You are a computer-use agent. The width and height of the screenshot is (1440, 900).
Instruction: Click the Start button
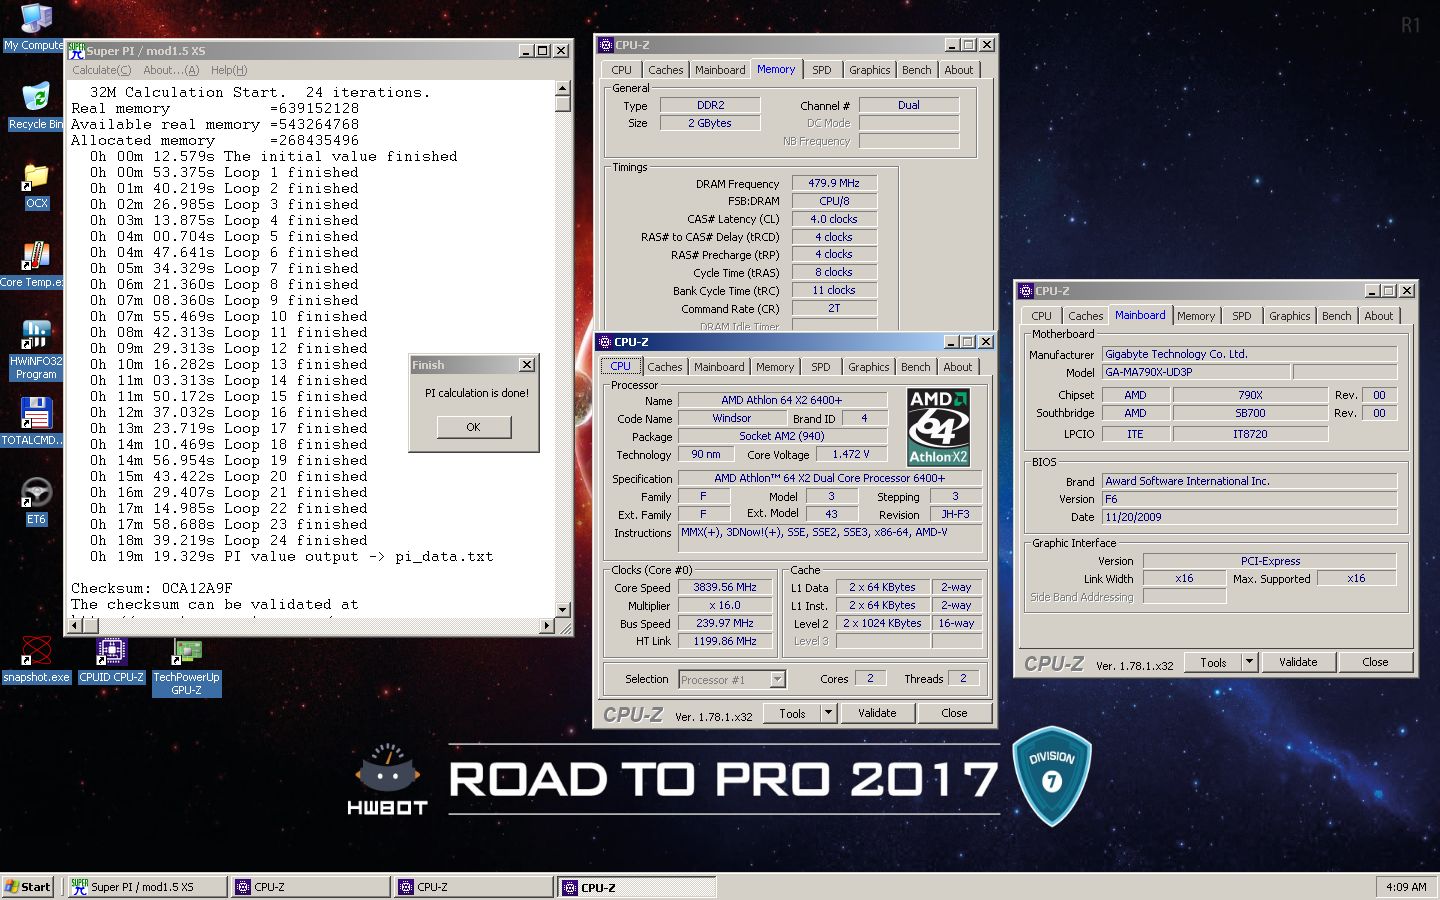tap(28, 887)
